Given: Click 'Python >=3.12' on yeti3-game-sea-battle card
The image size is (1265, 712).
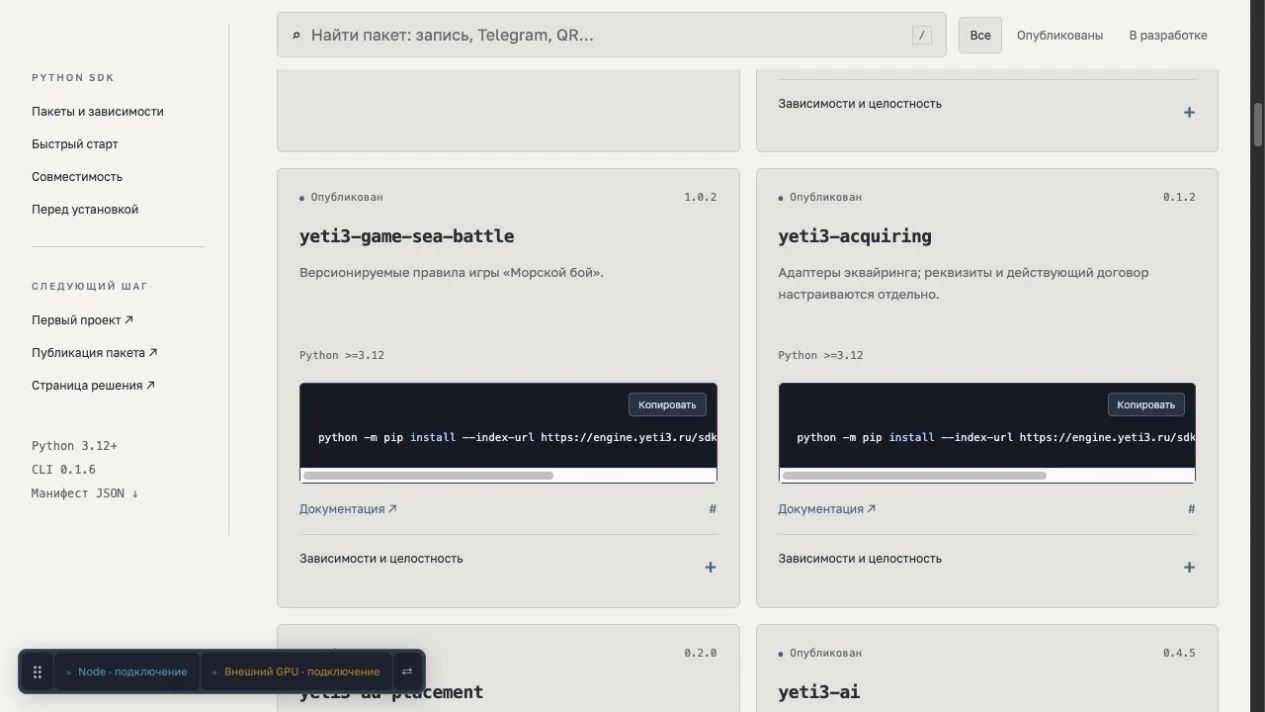Looking at the screenshot, I should coord(342,355).
